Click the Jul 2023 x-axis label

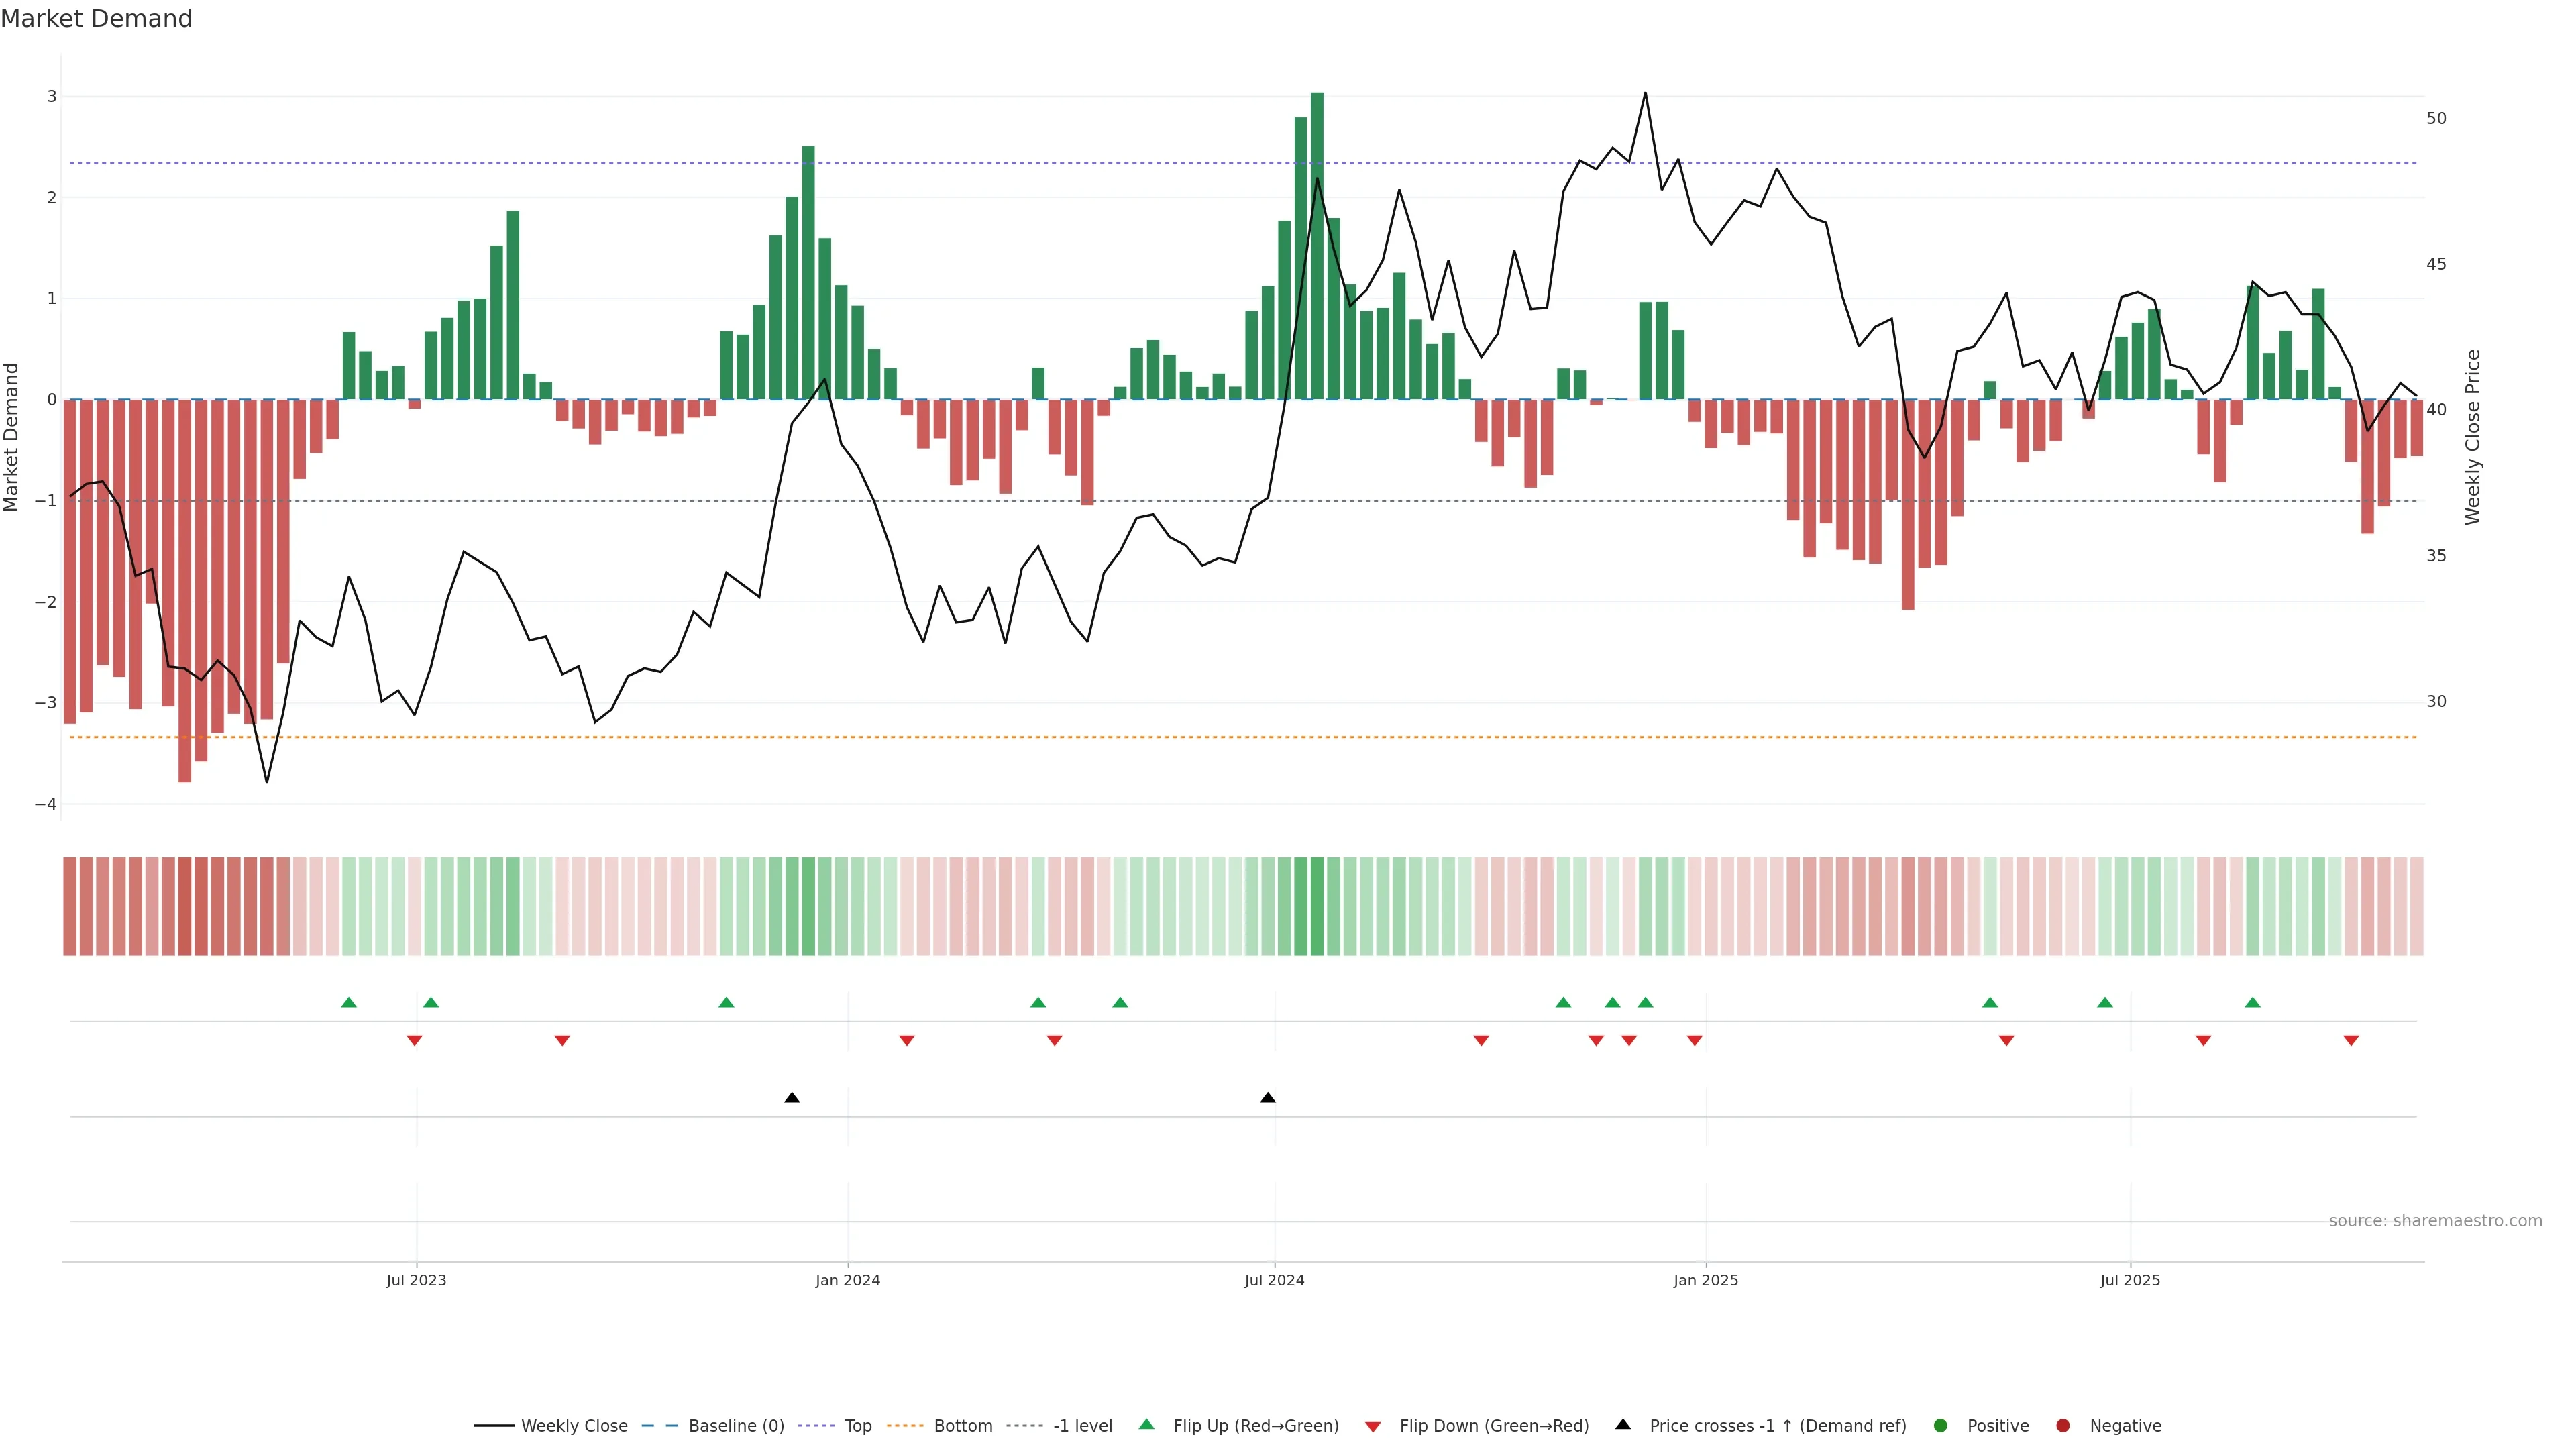coord(416,1280)
